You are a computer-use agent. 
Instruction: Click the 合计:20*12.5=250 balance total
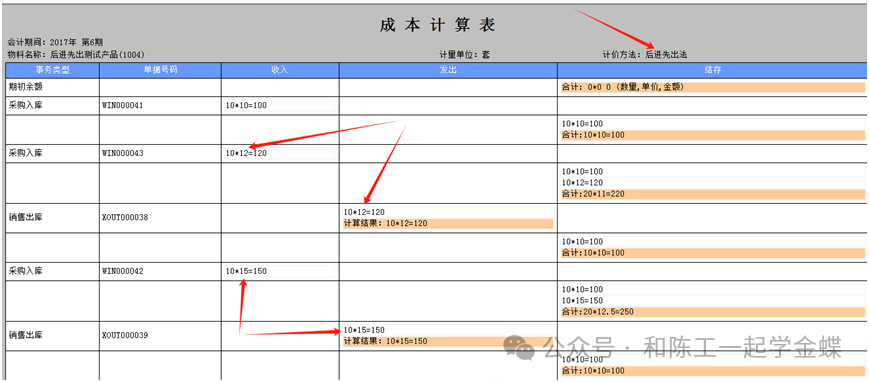pyautogui.click(x=713, y=312)
